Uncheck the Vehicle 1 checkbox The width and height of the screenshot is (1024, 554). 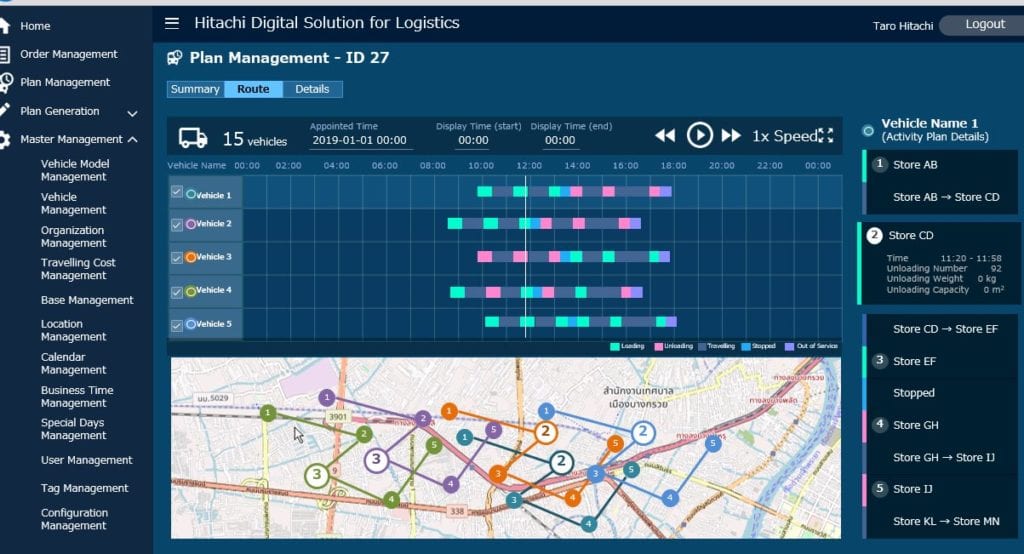click(x=176, y=191)
